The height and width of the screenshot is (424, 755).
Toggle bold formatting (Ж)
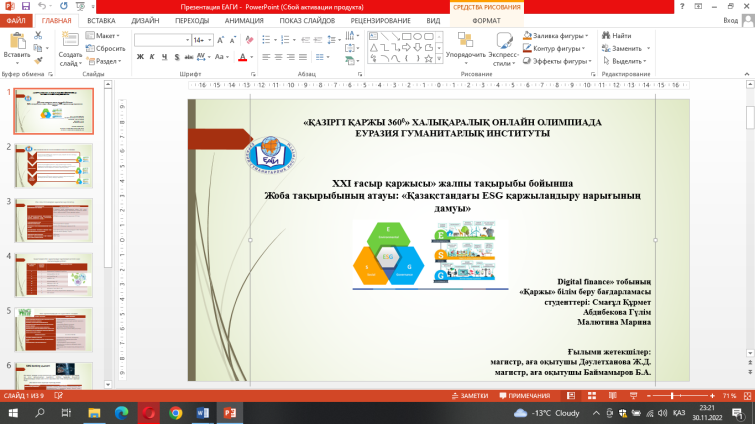139,57
